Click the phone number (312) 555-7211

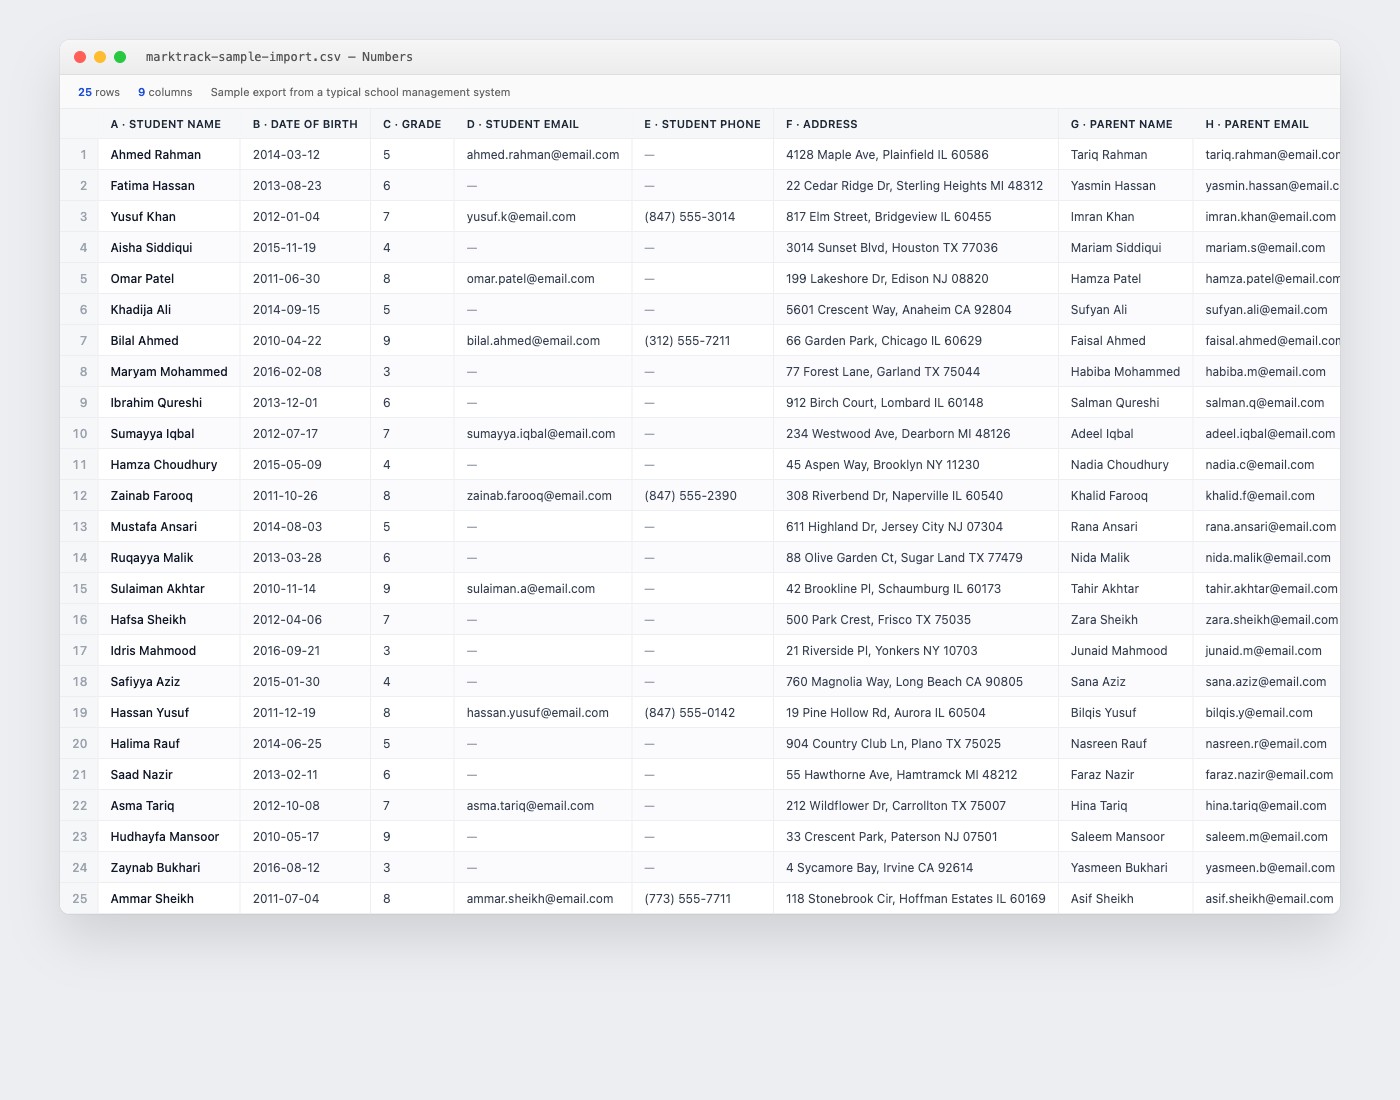(x=703, y=341)
